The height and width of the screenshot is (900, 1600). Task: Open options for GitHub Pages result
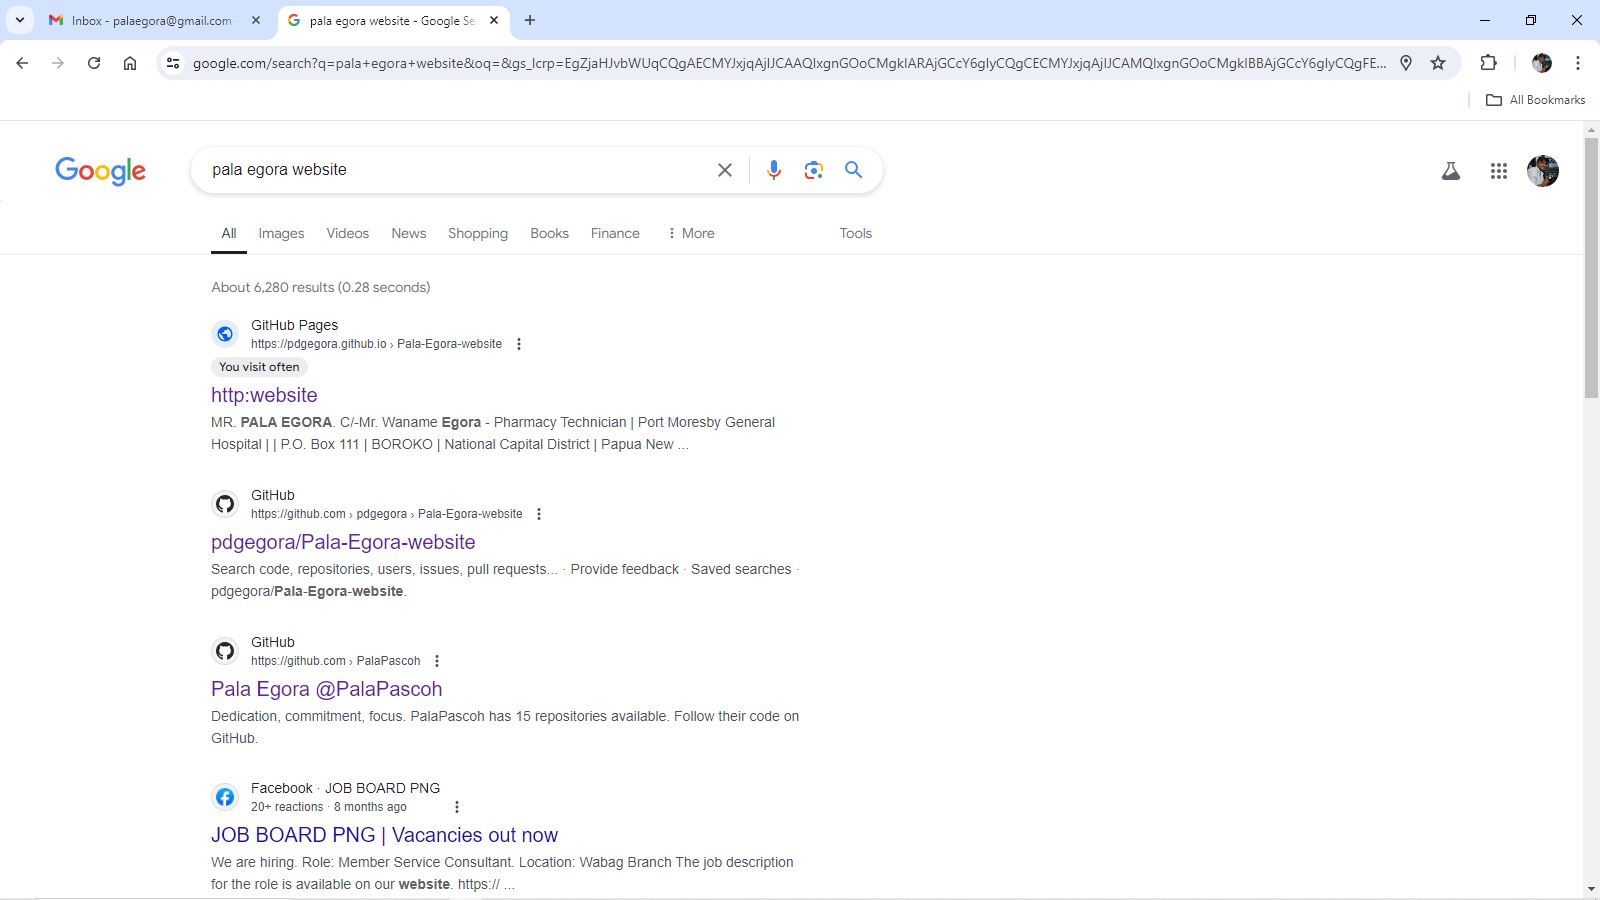tap(518, 344)
